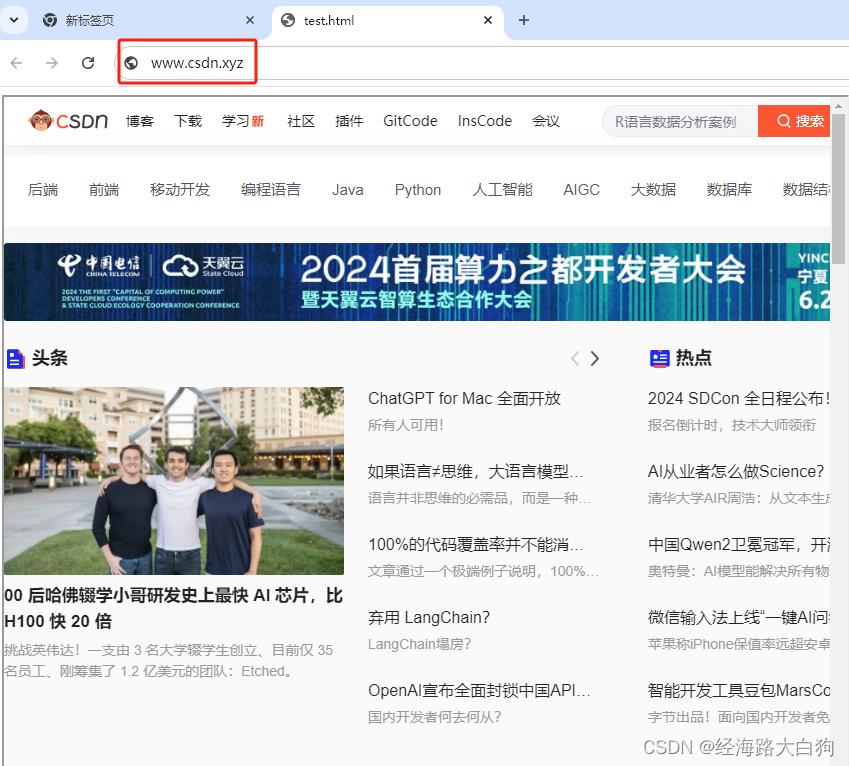This screenshot has height=766, width=849.
Task: Close the 新标签页 browser tab
Action: 250,20
